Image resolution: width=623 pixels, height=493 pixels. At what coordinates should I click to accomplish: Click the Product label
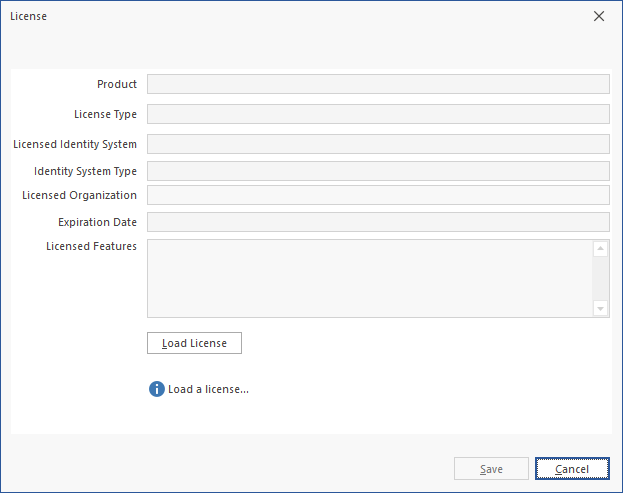tap(117, 84)
